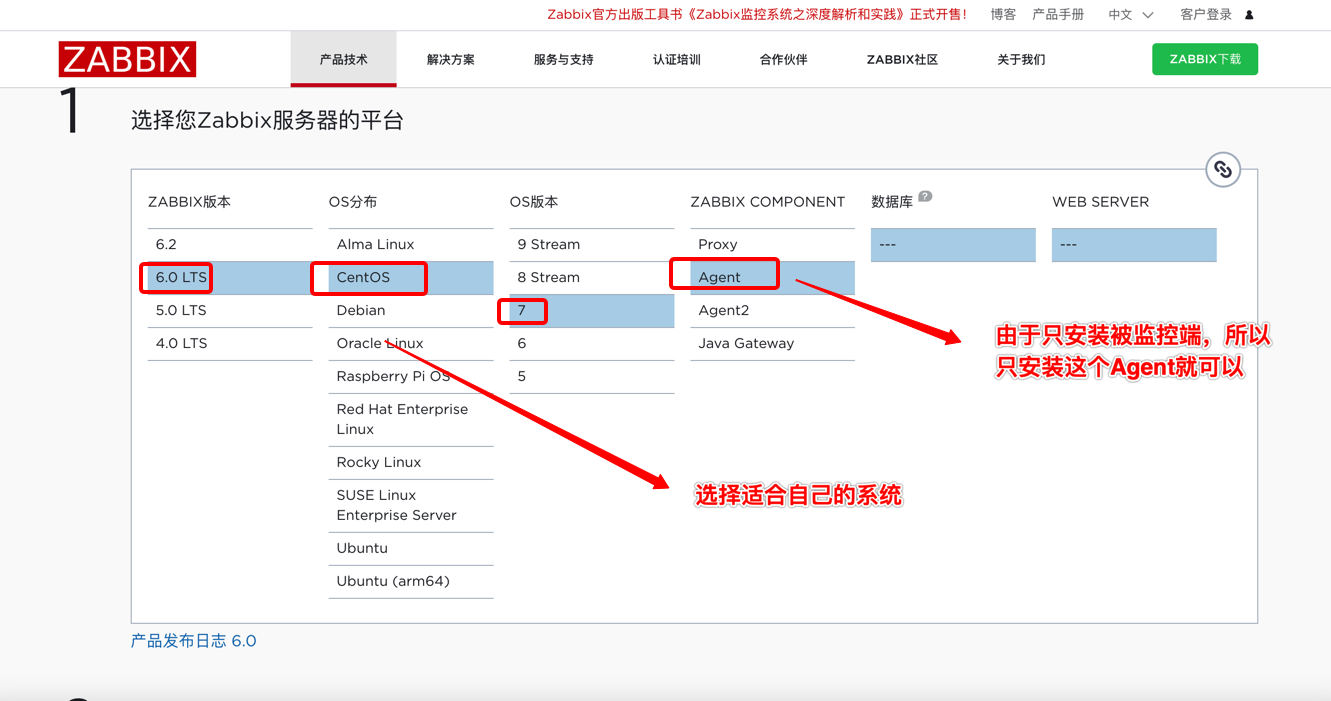Click database help question mark icon

[925, 197]
